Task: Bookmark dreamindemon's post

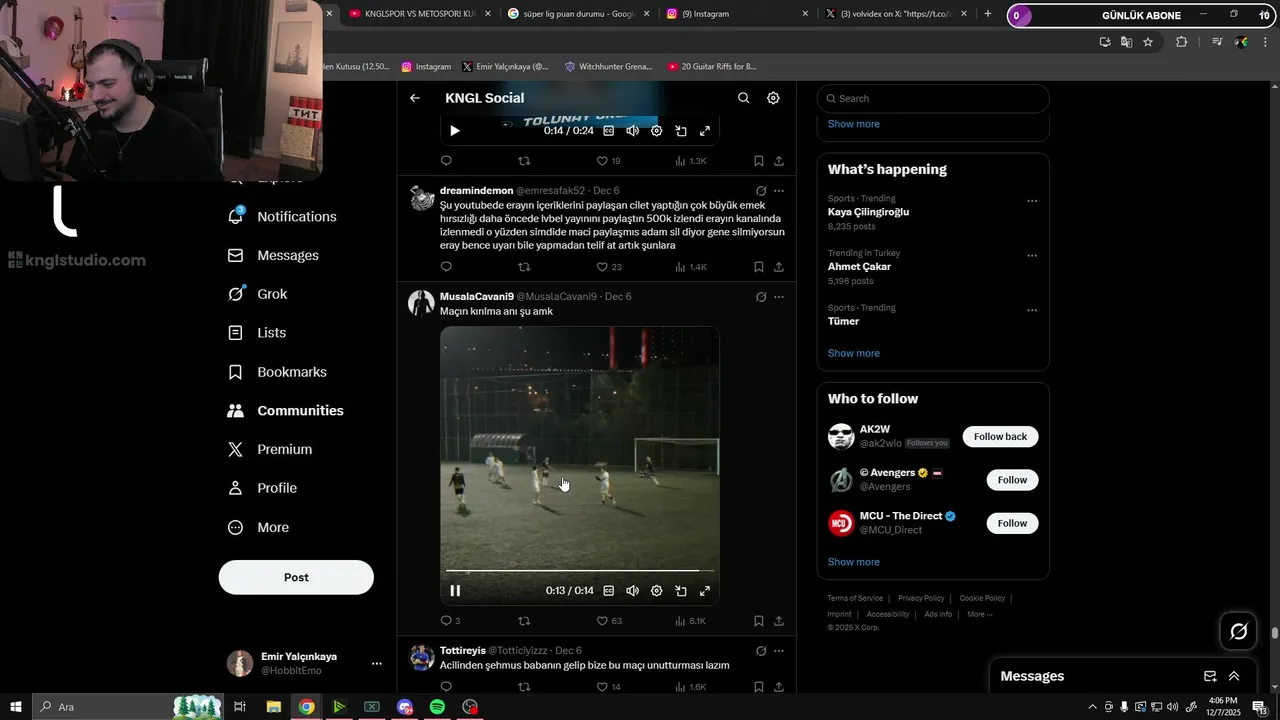Action: 758,267
